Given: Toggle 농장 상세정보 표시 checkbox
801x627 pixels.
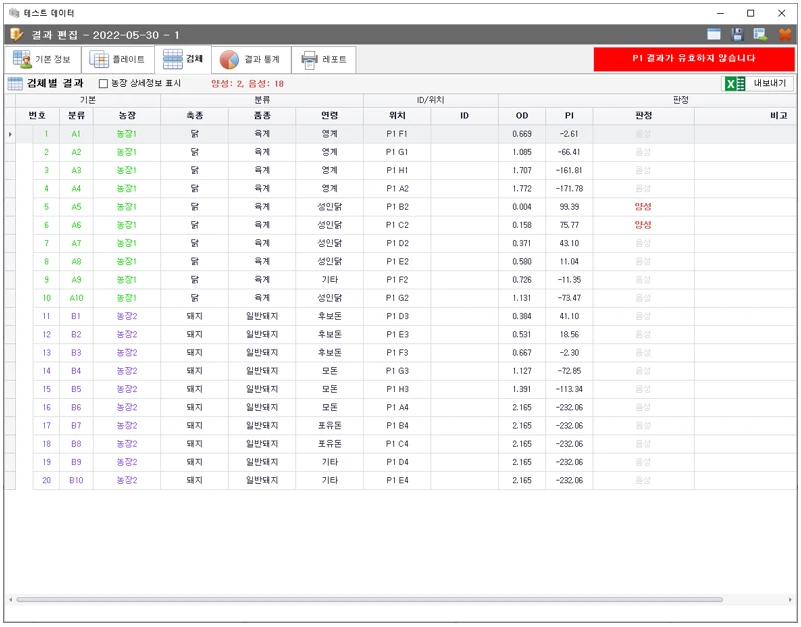Looking at the screenshot, I should click(x=103, y=83).
